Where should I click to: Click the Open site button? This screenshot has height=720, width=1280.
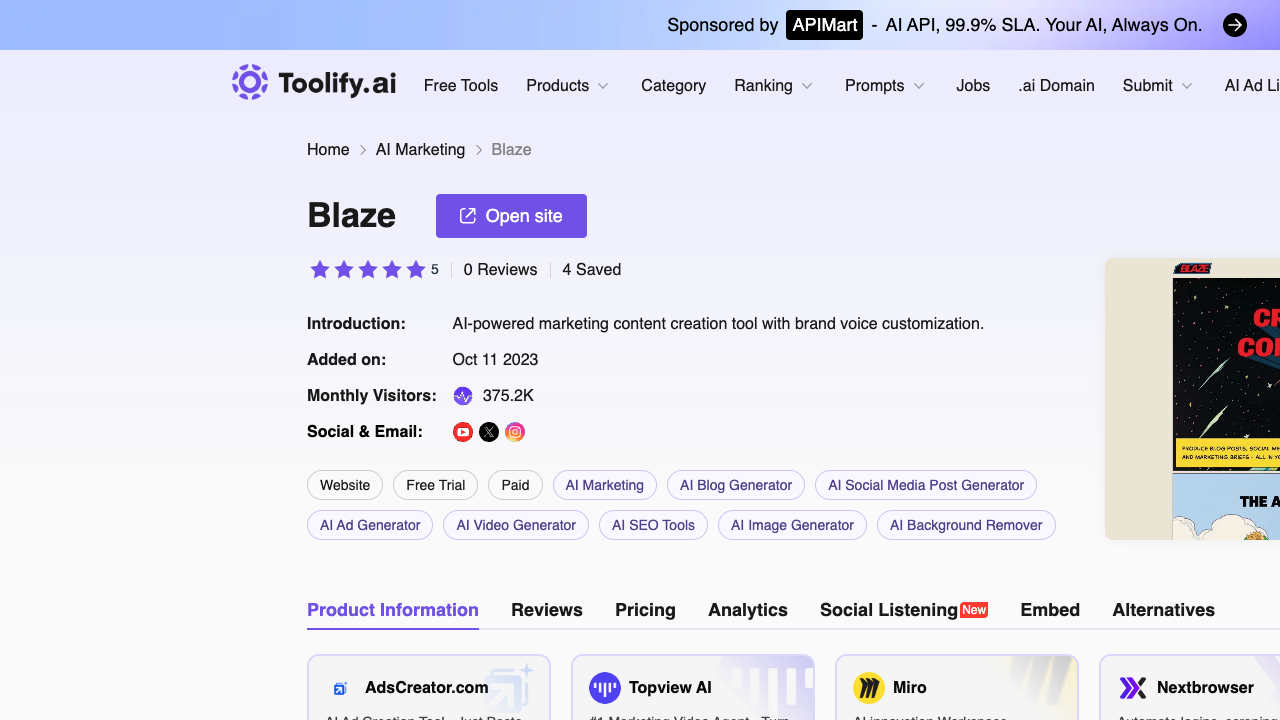(511, 216)
